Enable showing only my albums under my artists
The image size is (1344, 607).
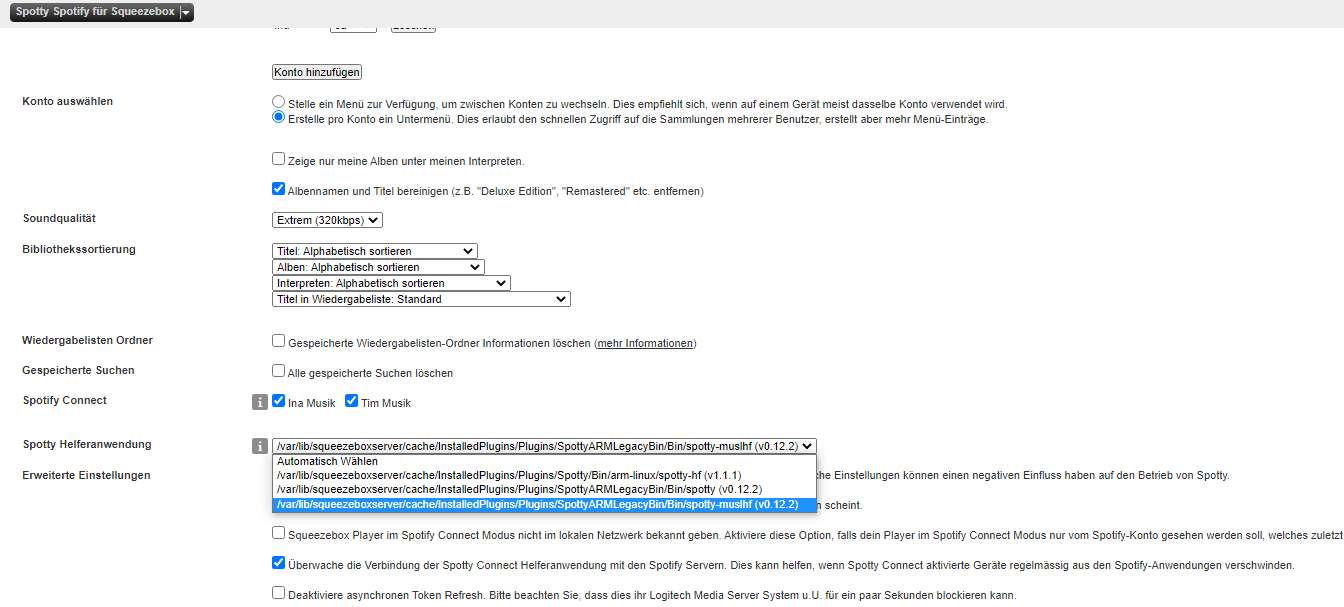(x=278, y=159)
